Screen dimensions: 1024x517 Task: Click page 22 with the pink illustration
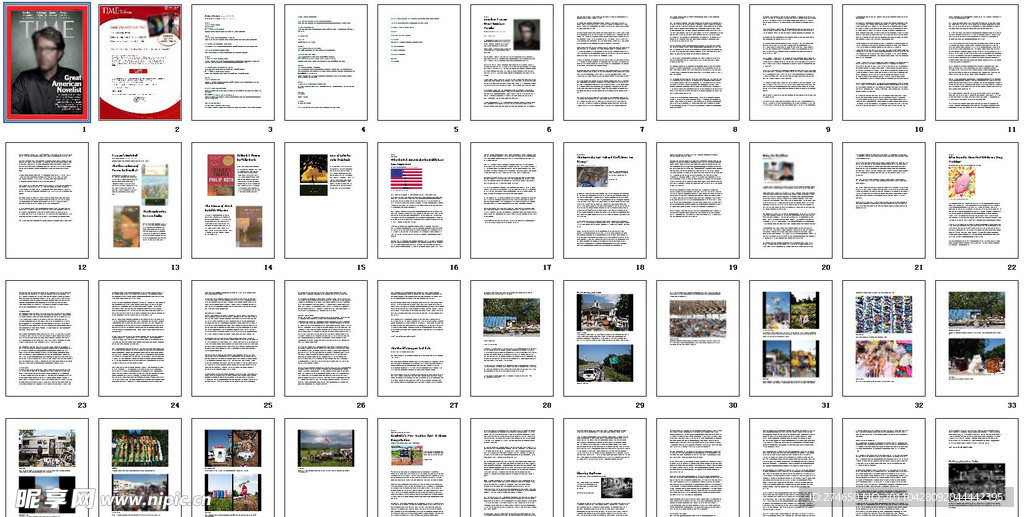pyautogui.click(x=976, y=200)
